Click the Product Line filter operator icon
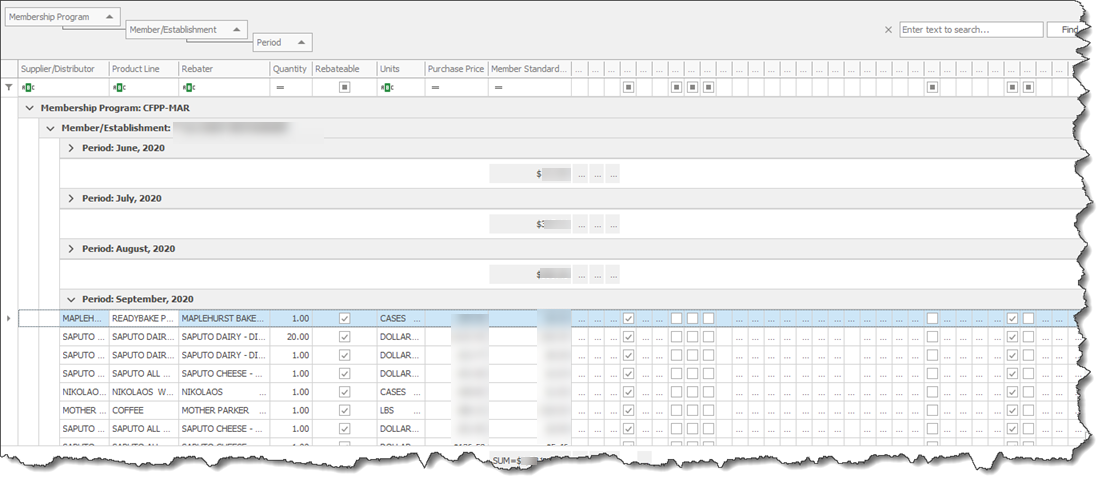The height and width of the screenshot is (487, 1110). (119, 88)
